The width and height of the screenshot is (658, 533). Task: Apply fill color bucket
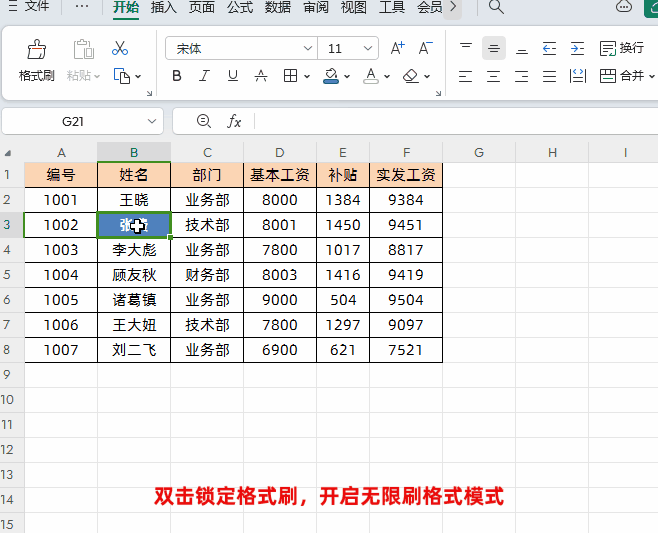tap(331, 76)
